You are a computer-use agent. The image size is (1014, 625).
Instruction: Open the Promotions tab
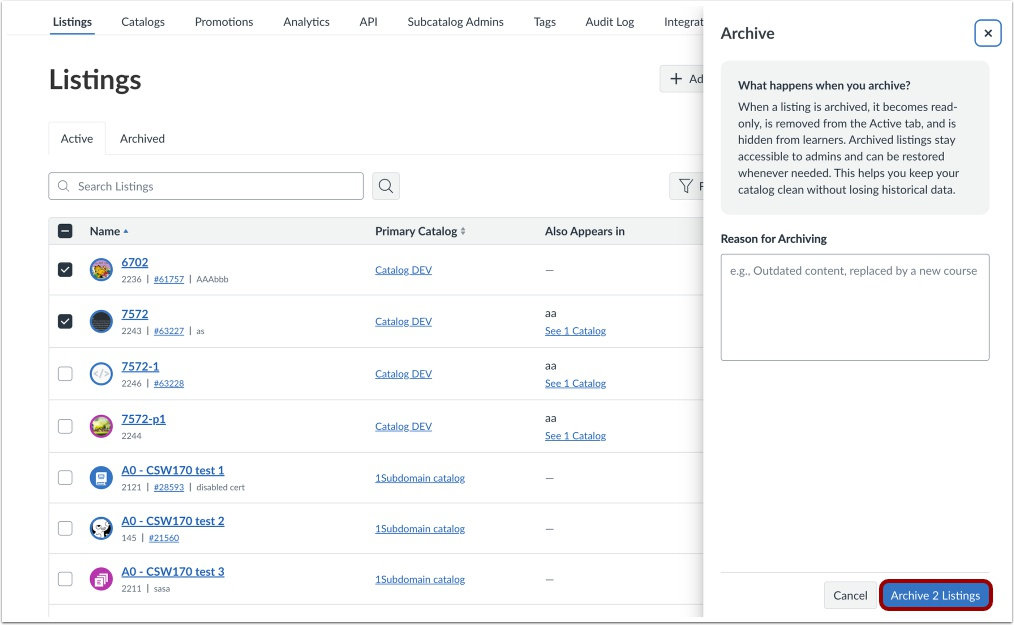(223, 21)
